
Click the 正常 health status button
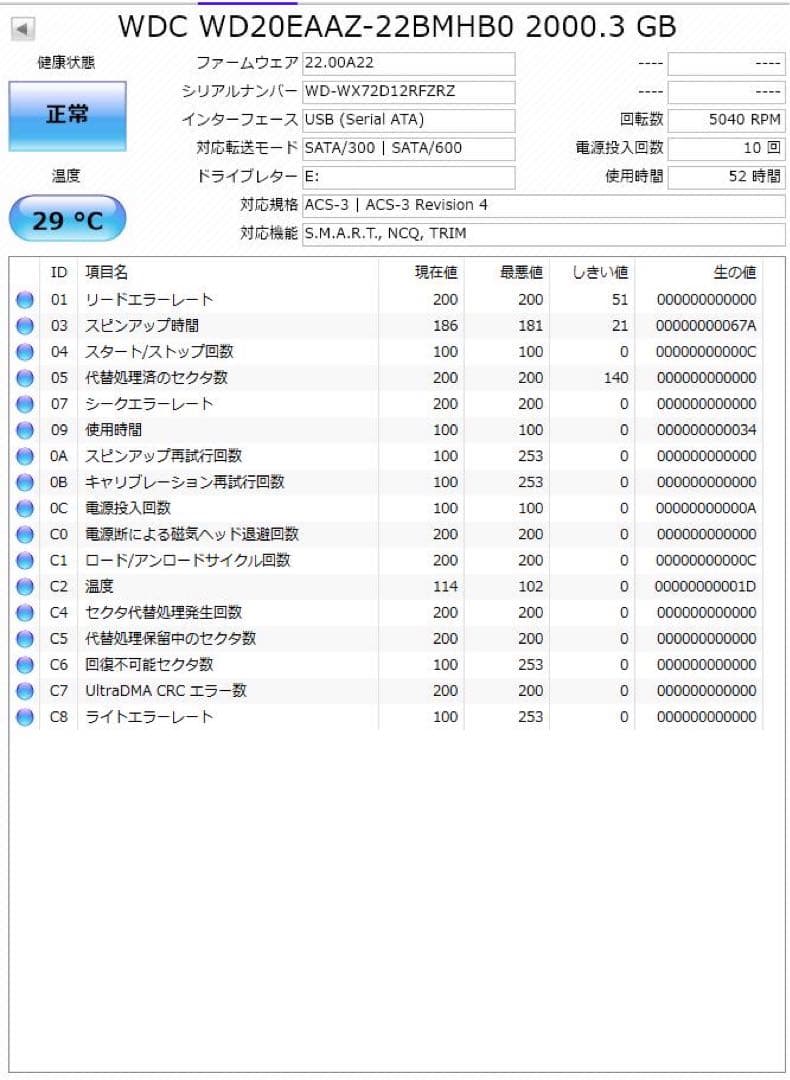pos(67,116)
